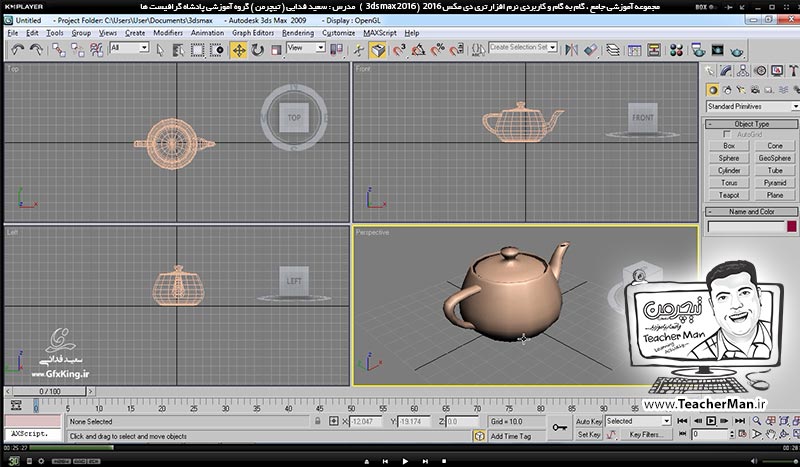Viewport: 800px width, 467px height.
Task: Click the Key Filters button
Action: coord(646,434)
